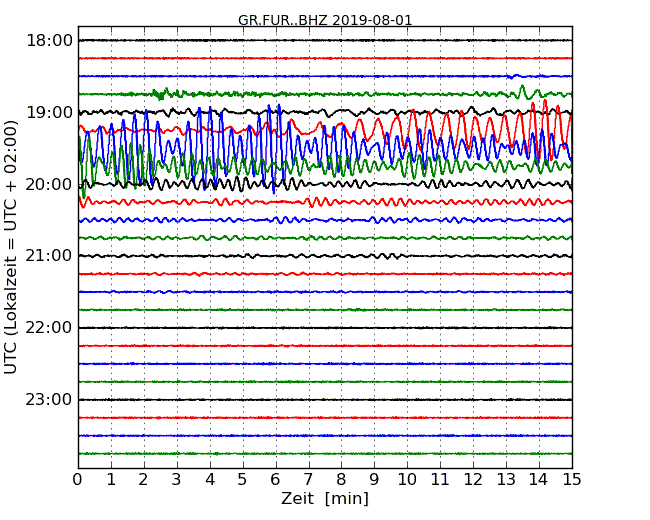Click x-axis tick label 8
The width and height of the screenshot is (650, 520).
[x=342, y=479]
